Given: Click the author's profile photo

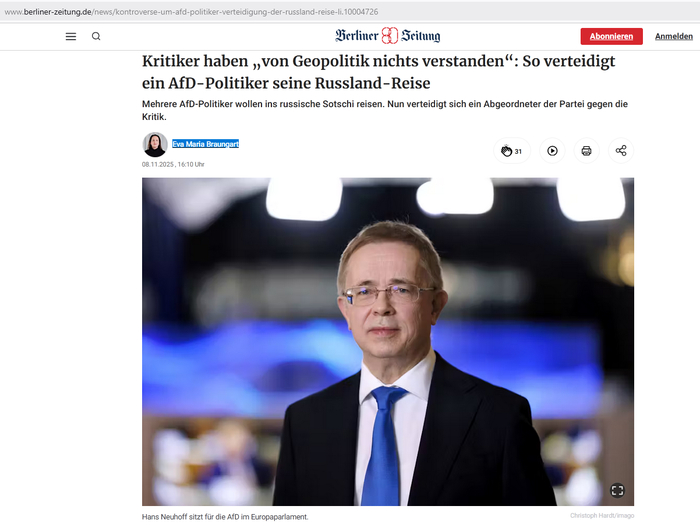Looking at the screenshot, I should [x=155, y=144].
